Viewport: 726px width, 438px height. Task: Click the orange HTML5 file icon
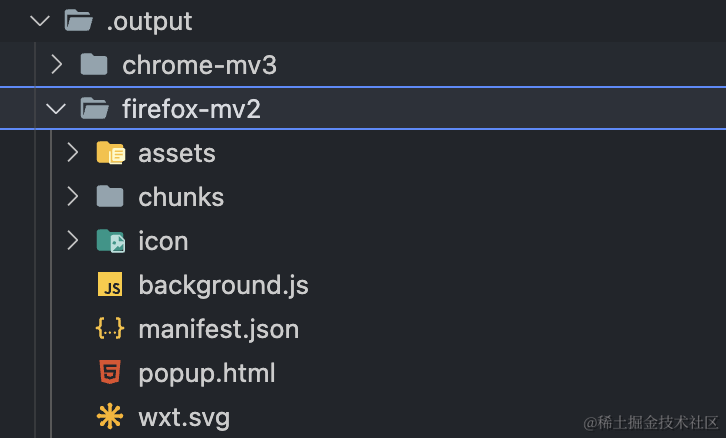[x=110, y=373]
